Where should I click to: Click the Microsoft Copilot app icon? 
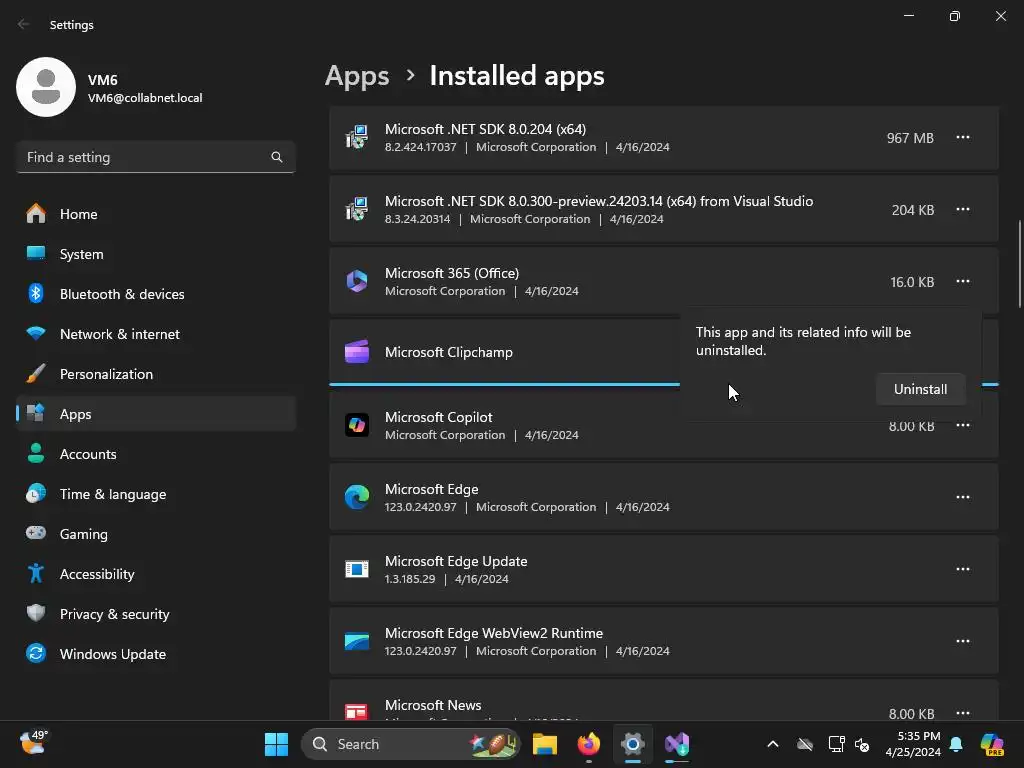click(357, 425)
